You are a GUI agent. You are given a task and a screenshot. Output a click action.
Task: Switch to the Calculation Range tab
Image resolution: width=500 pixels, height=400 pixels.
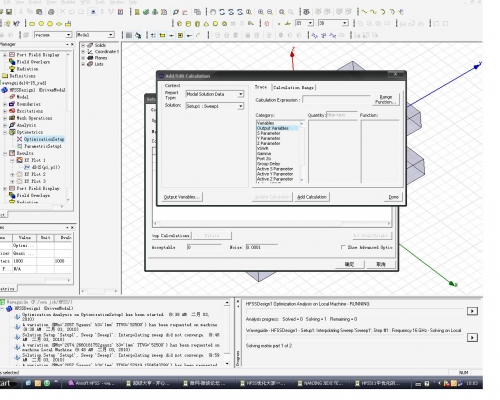click(293, 88)
